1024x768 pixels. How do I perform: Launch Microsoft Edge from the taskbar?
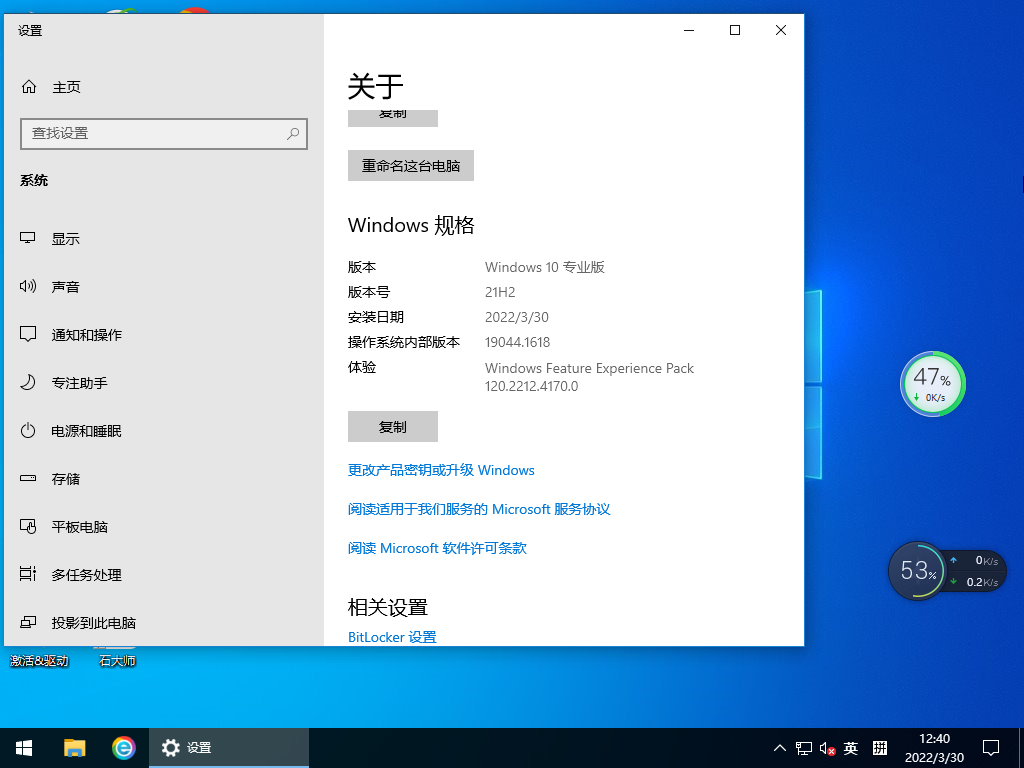pyautogui.click(x=123, y=747)
